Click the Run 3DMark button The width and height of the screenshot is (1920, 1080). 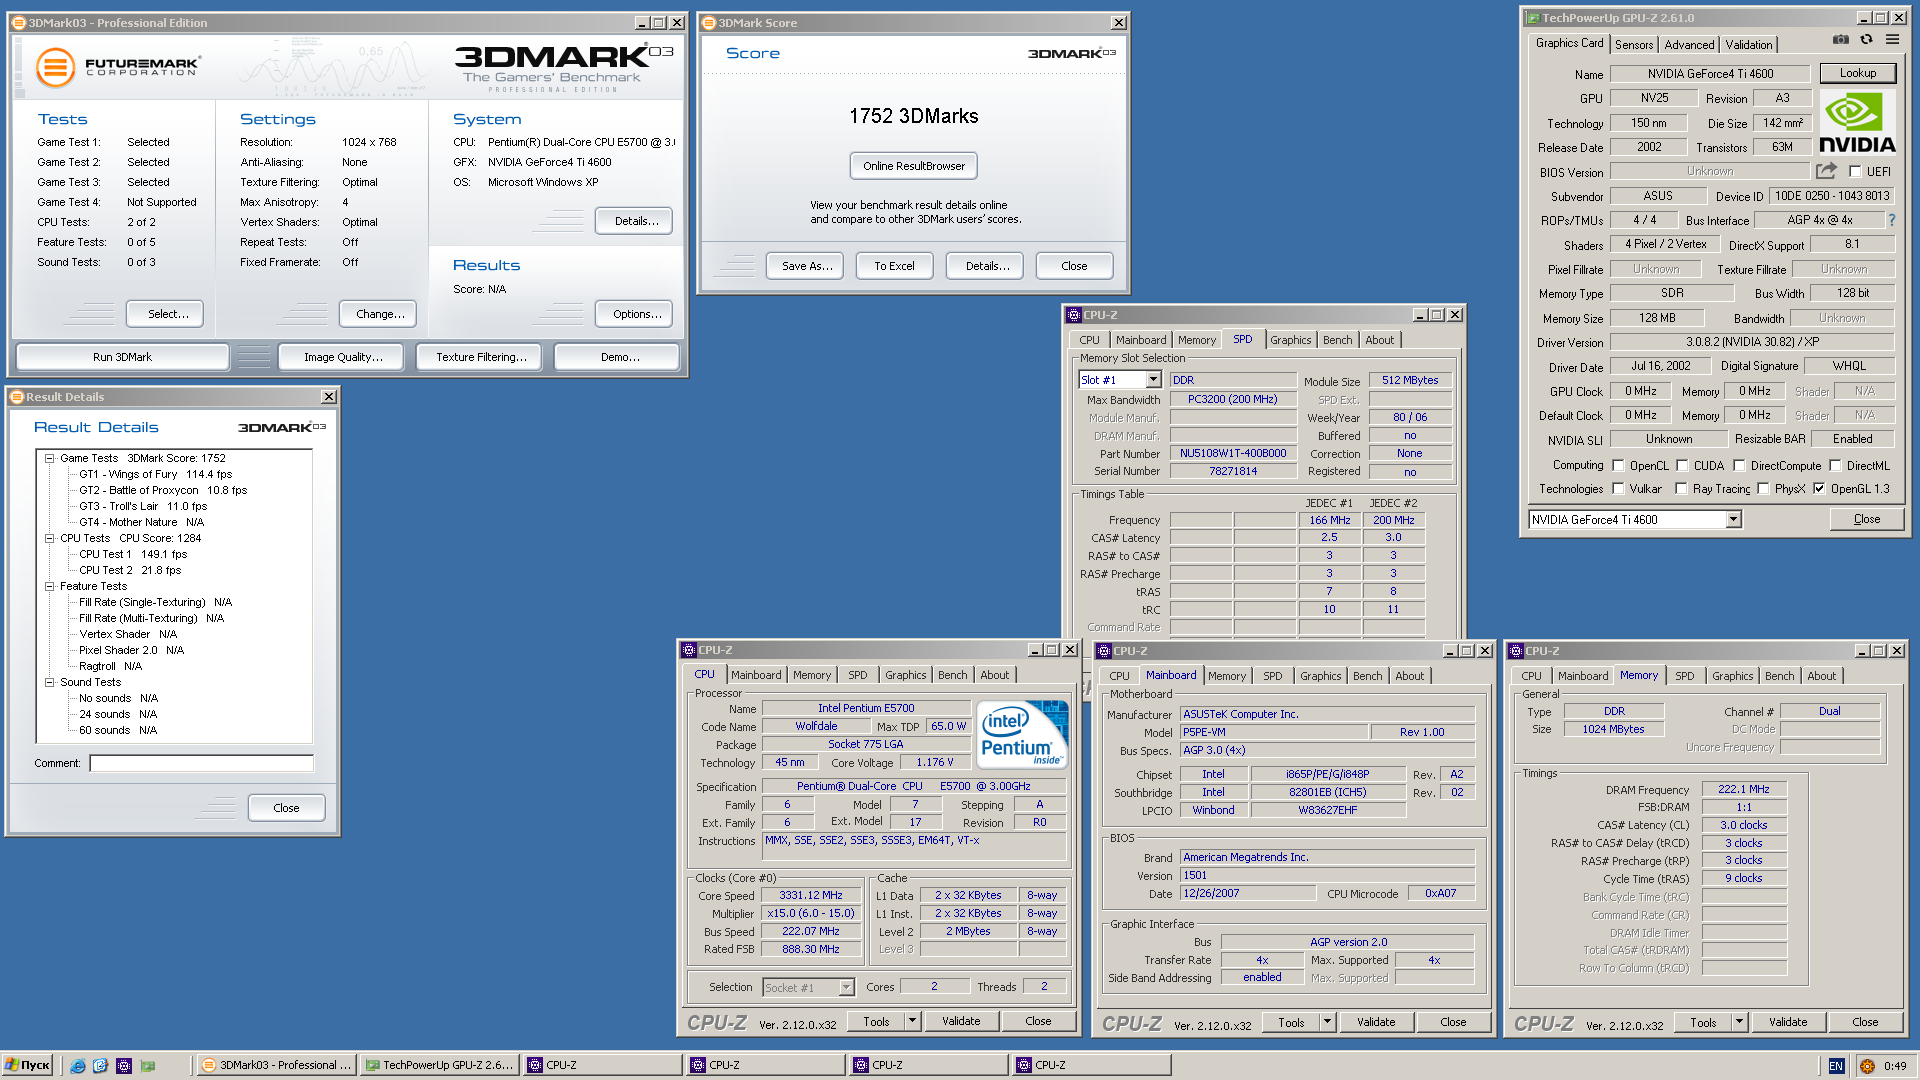pos(123,357)
